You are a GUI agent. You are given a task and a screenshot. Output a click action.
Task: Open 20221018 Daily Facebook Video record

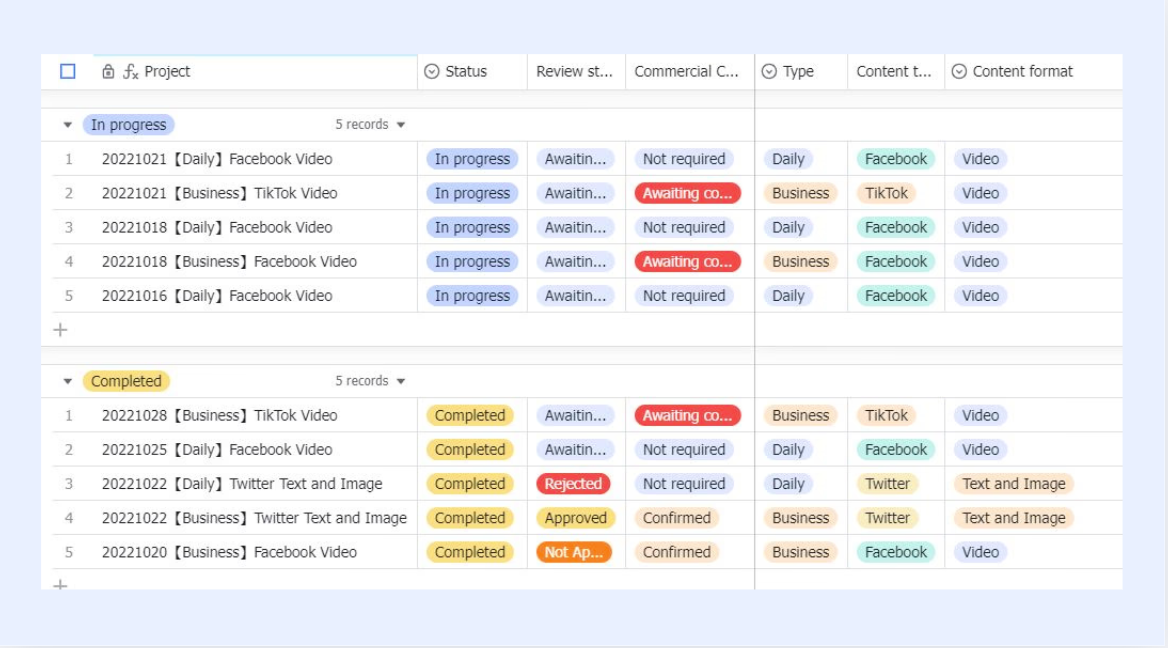(217, 227)
